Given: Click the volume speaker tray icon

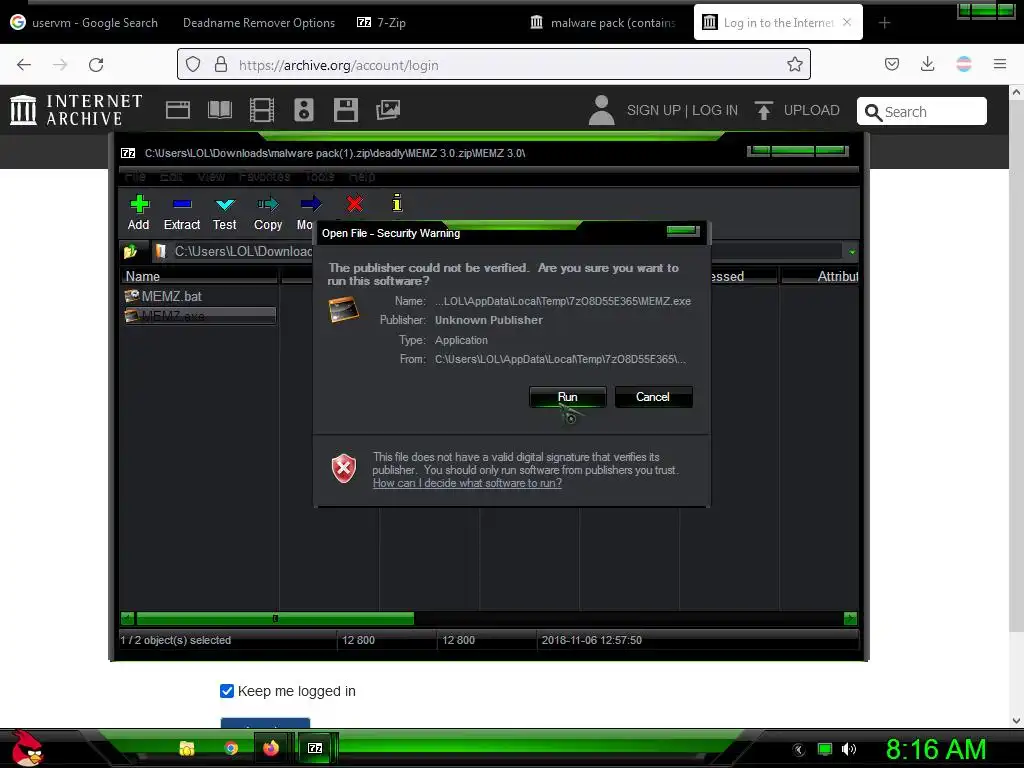Looking at the screenshot, I should pos(848,749).
